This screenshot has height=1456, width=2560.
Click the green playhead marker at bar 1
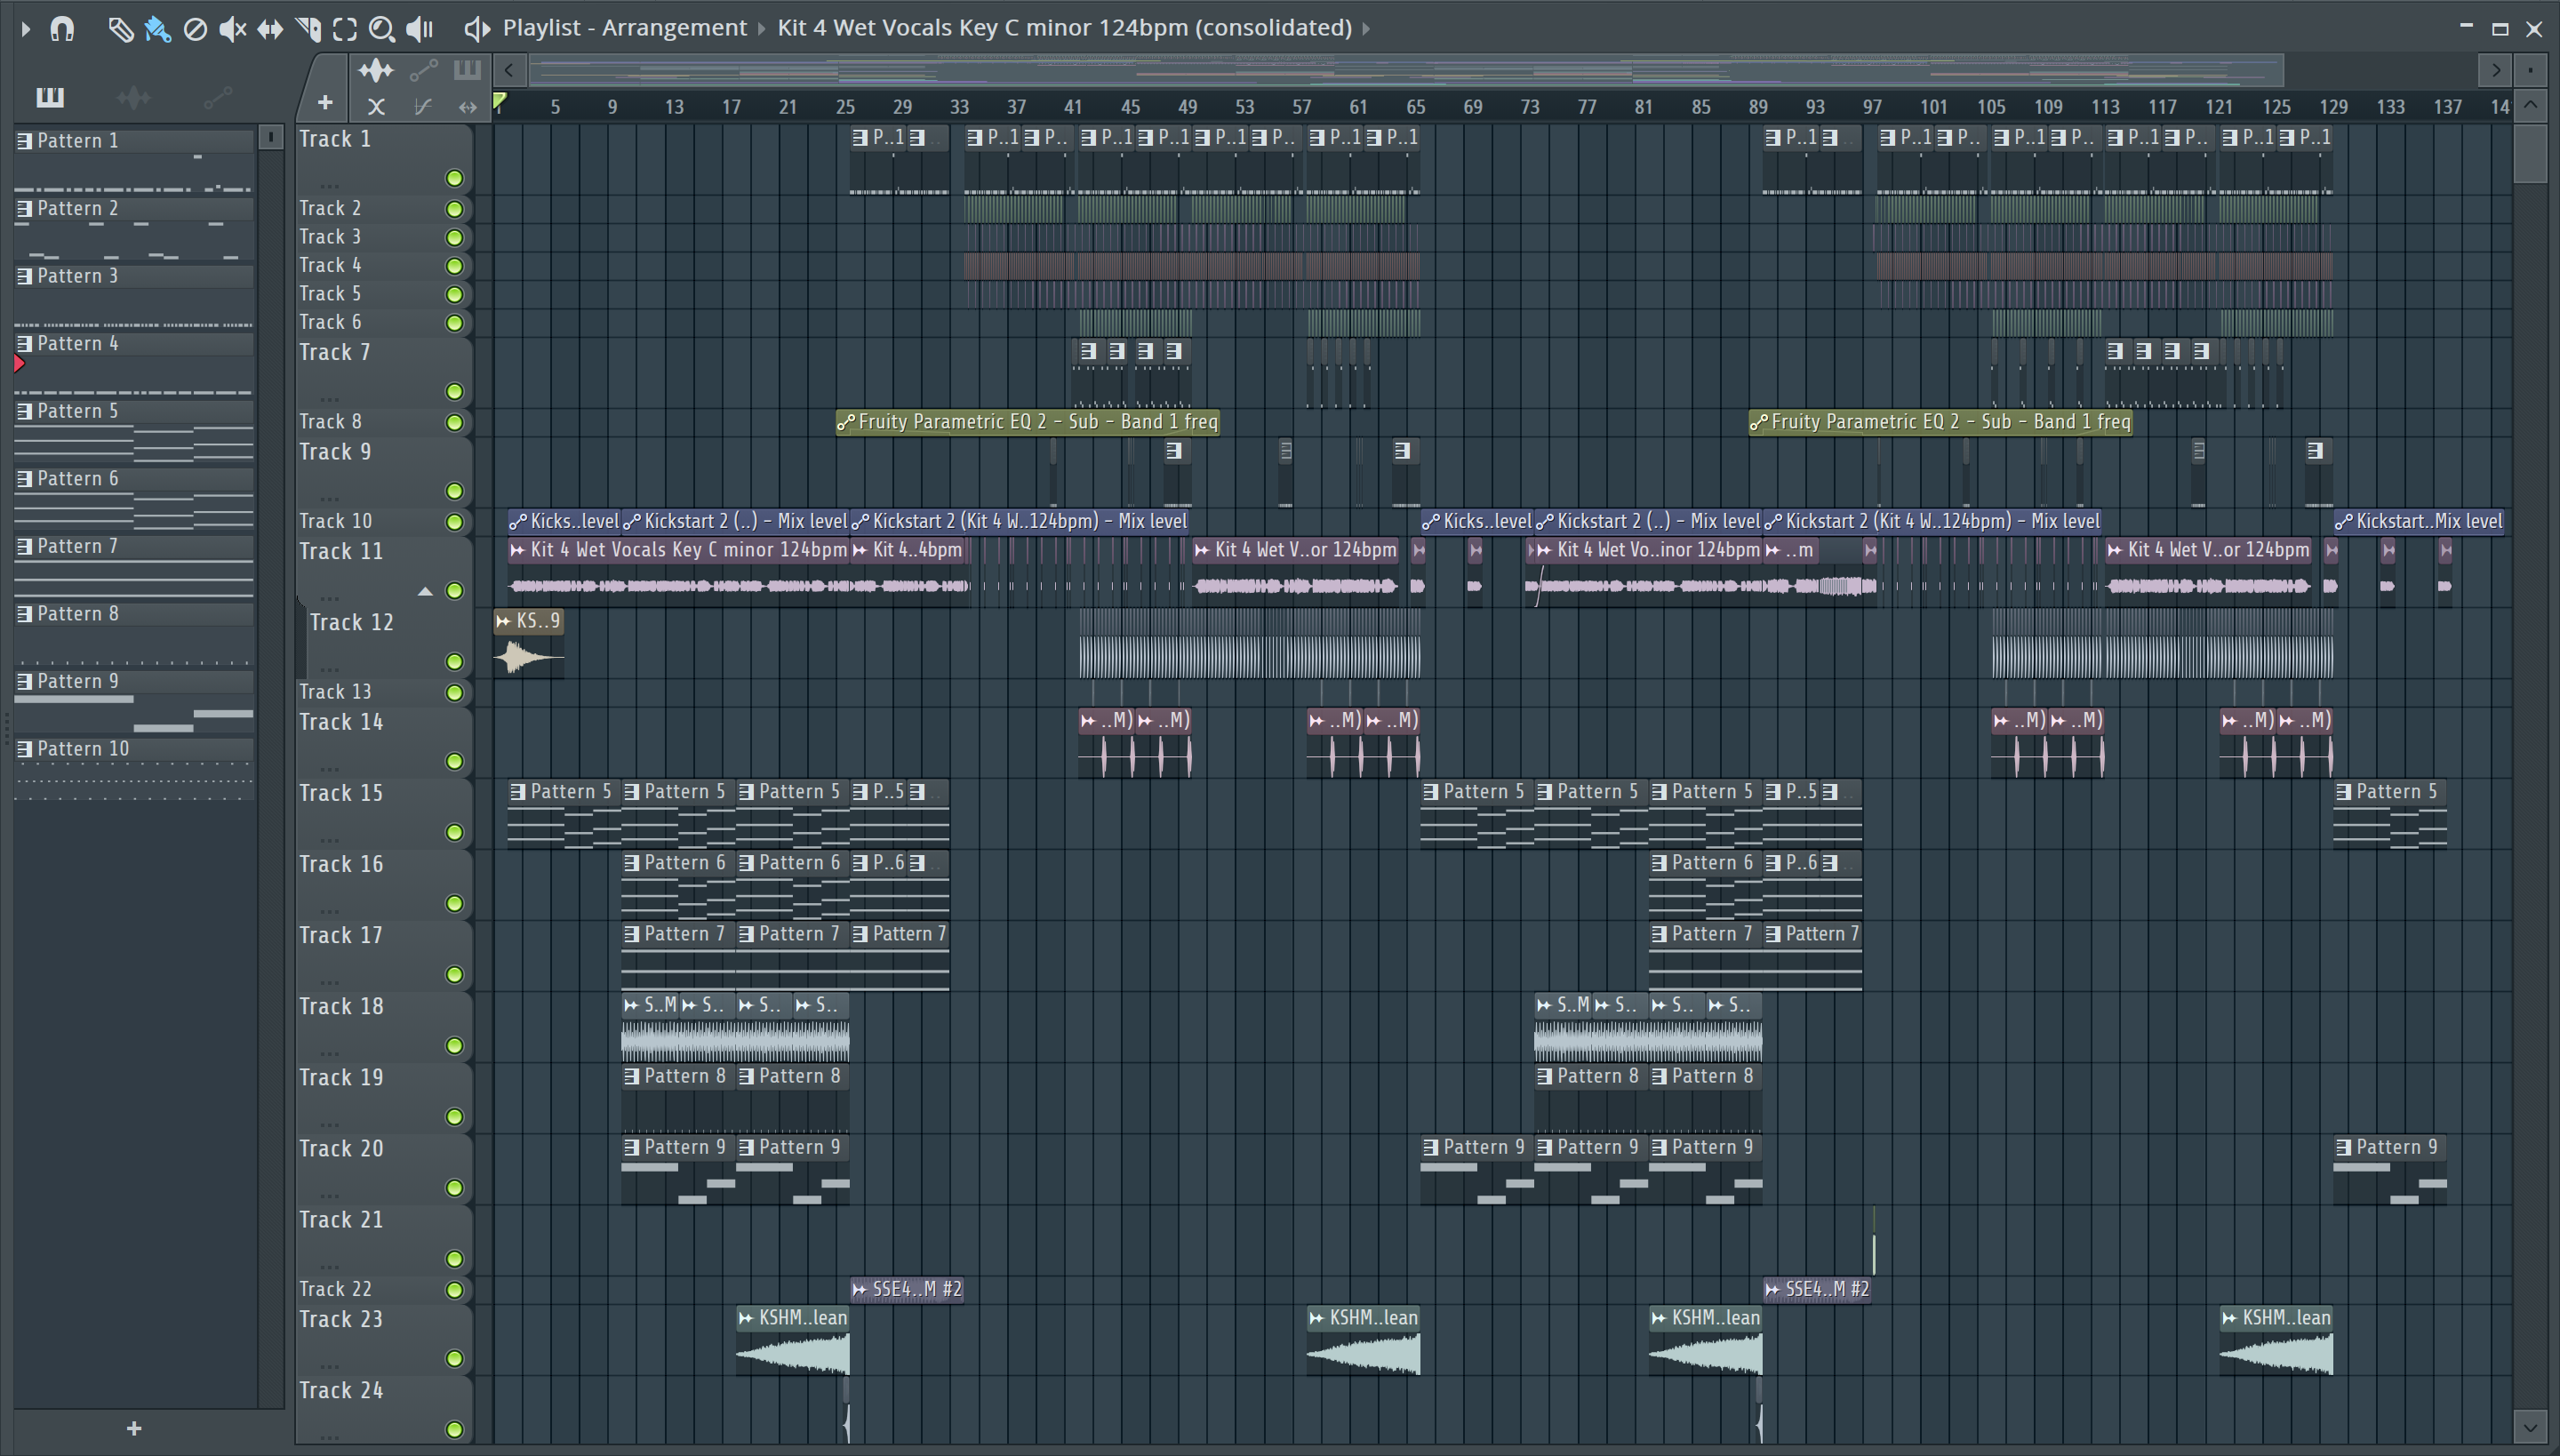(500, 101)
